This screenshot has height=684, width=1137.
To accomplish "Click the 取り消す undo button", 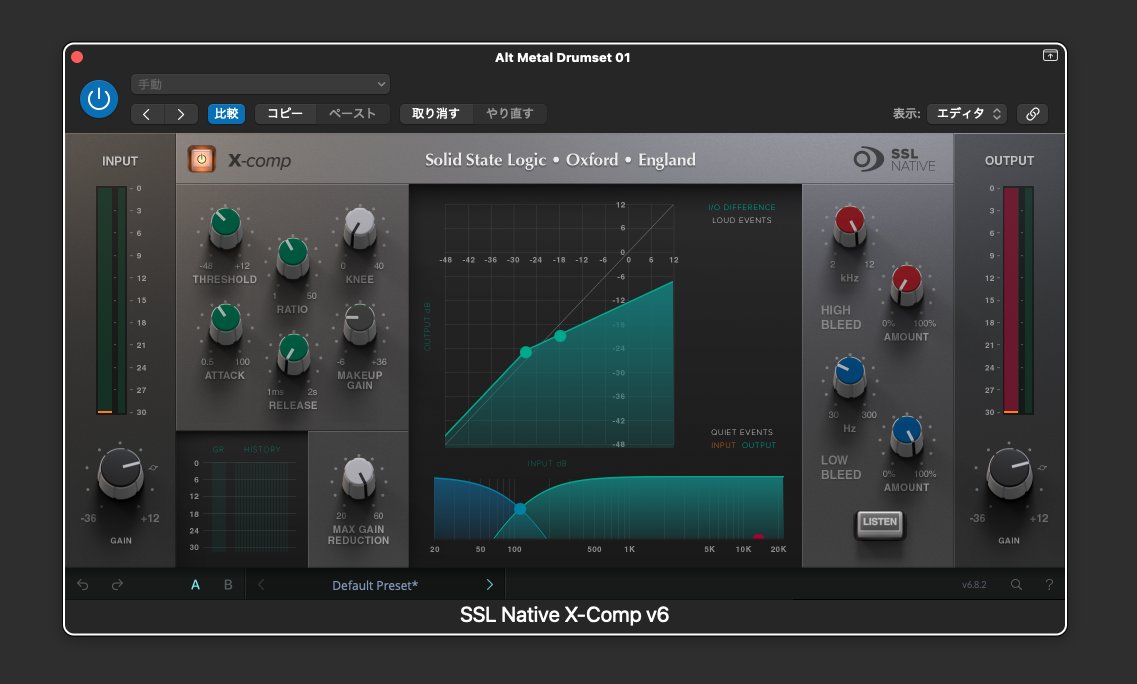I will tap(436, 114).
